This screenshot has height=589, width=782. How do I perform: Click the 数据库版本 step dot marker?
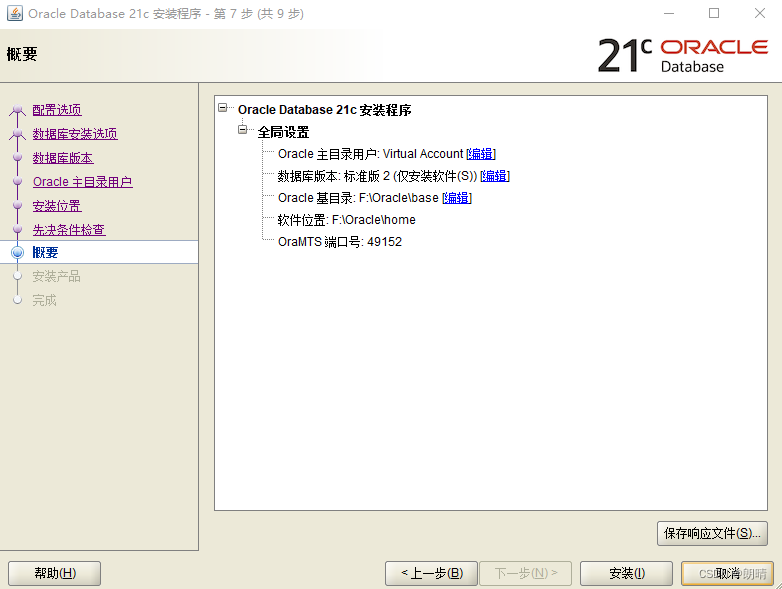pyautogui.click(x=17, y=158)
